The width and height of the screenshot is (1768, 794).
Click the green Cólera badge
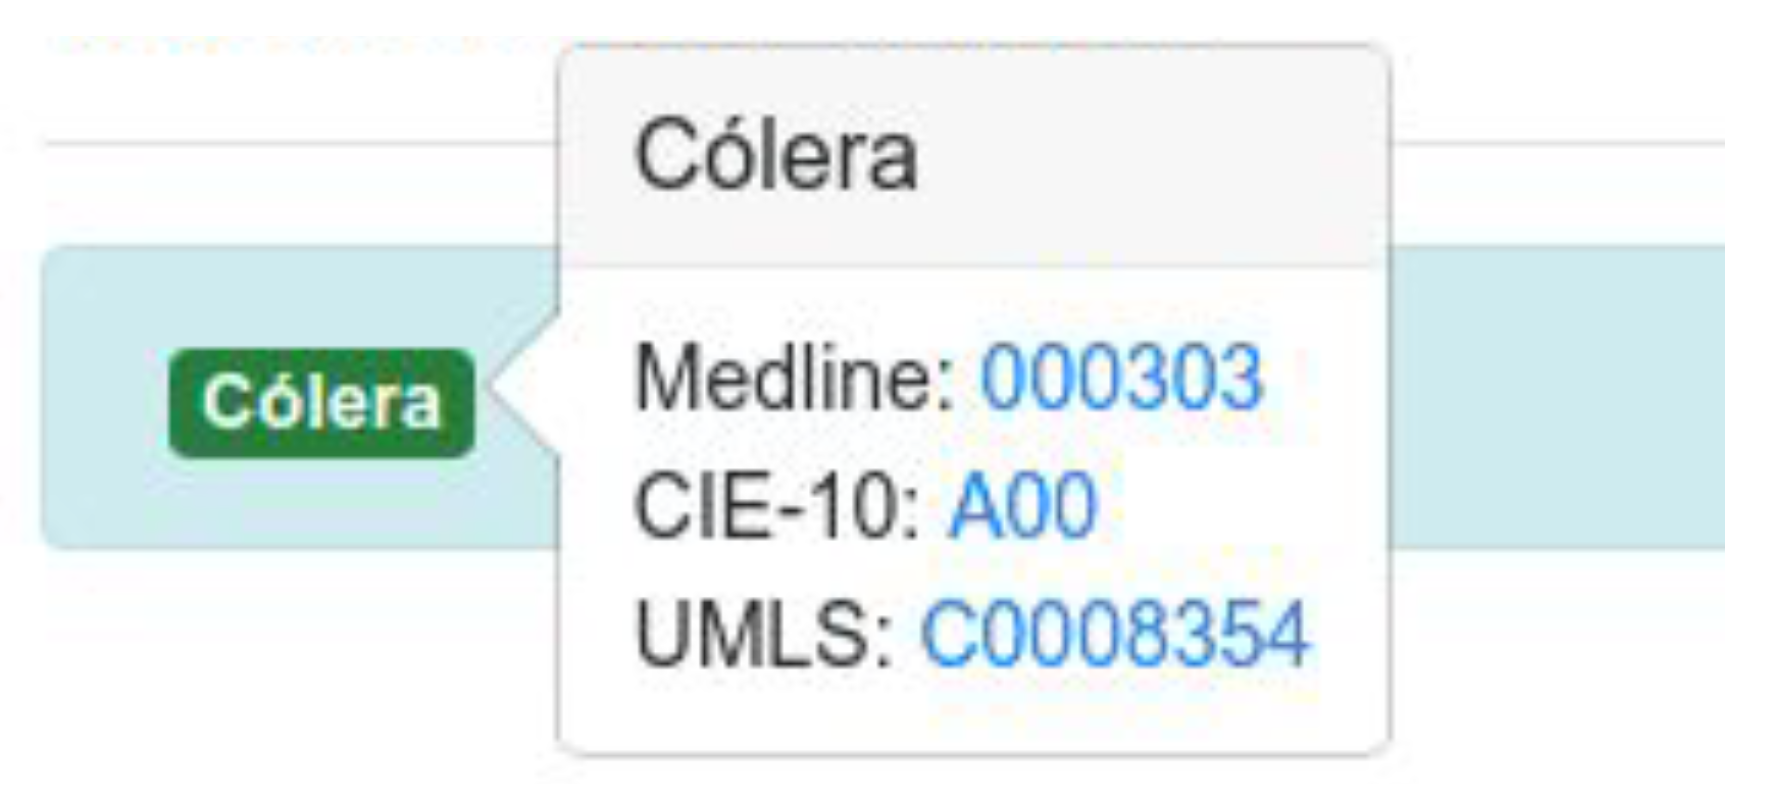[321, 403]
